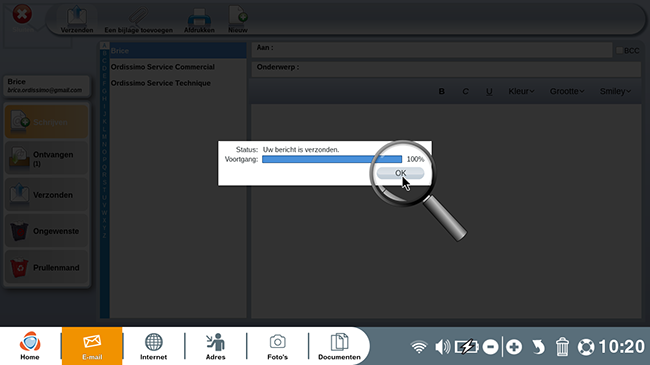Open the Ongewenste spam folder
Screen dimensions: 650x365
point(46,231)
